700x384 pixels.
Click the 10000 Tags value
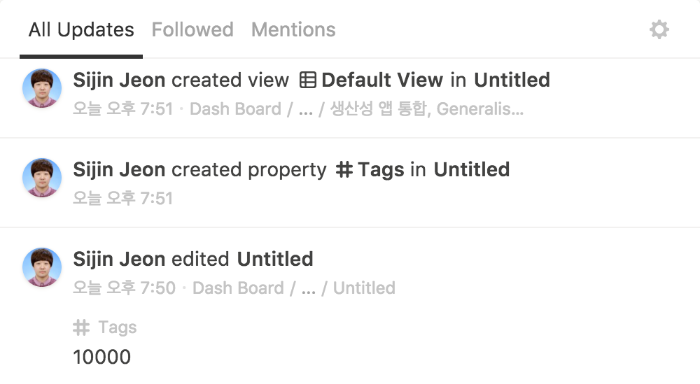point(102,357)
